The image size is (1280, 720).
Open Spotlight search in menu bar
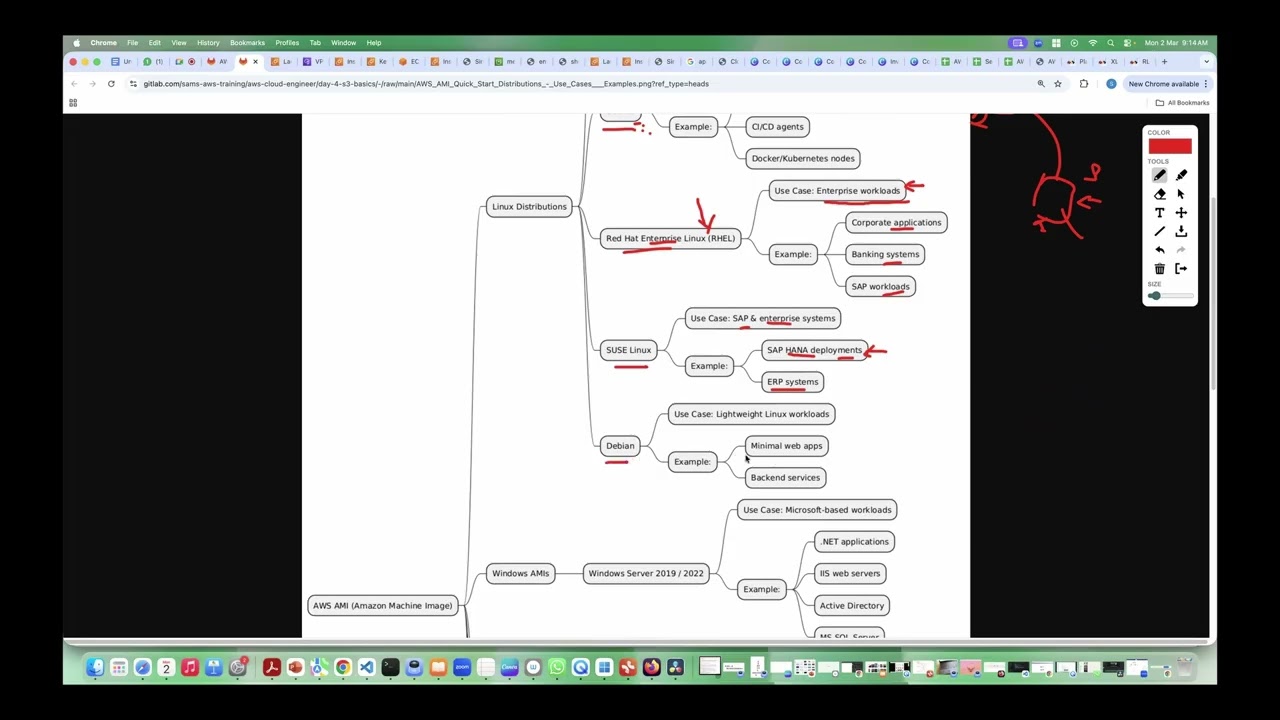coord(1110,43)
